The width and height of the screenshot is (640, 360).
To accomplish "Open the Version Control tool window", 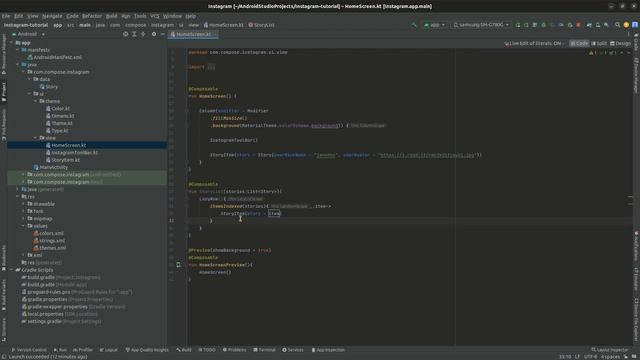I will [x=29, y=350].
